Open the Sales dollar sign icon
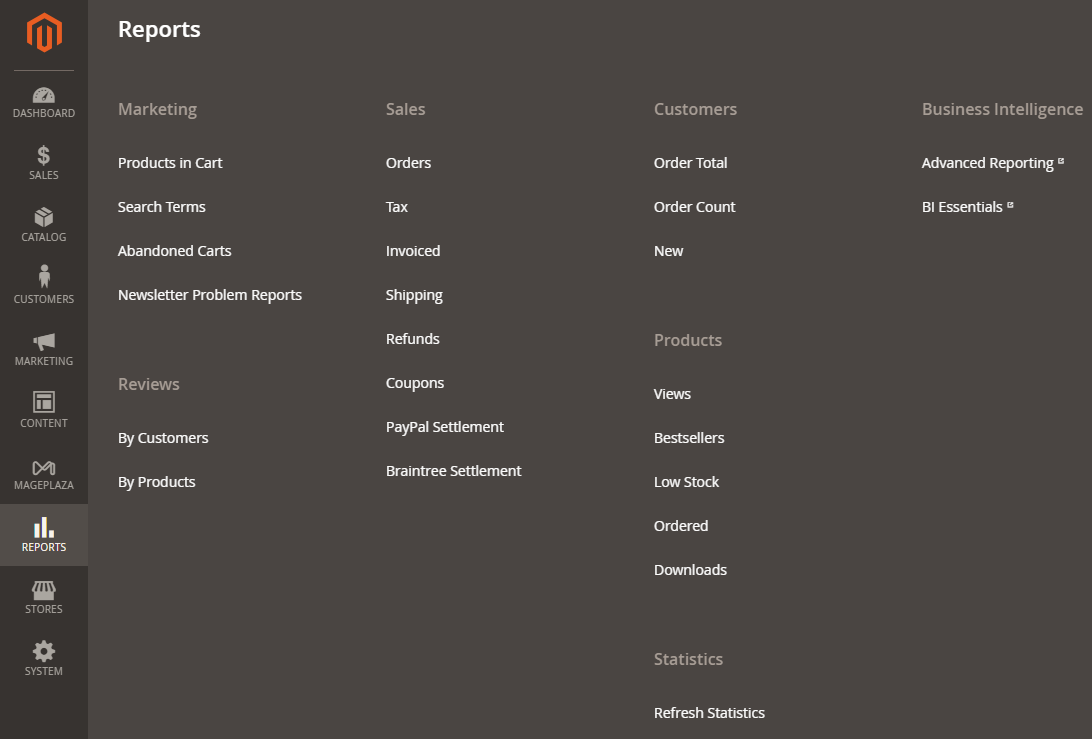Image resolution: width=1092 pixels, height=739 pixels. coord(44,155)
